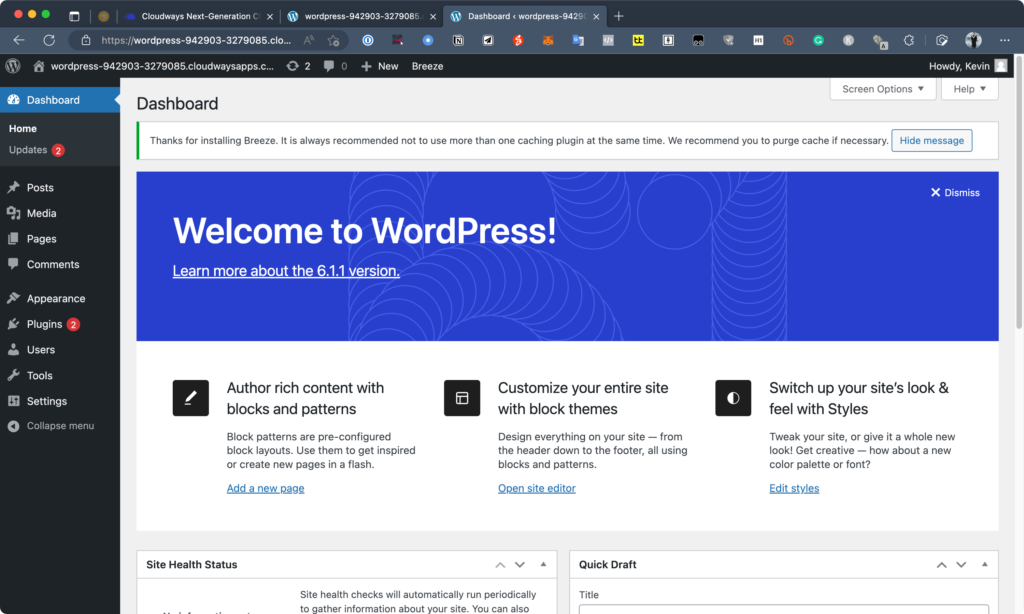The width and height of the screenshot is (1024, 614).
Task: Toggle Quick Draft panel collapse arrow
Action: click(x=985, y=564)
